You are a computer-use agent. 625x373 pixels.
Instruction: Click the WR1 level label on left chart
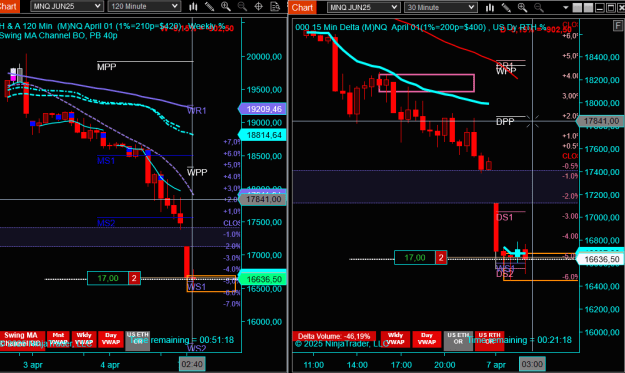coord(197,110)
